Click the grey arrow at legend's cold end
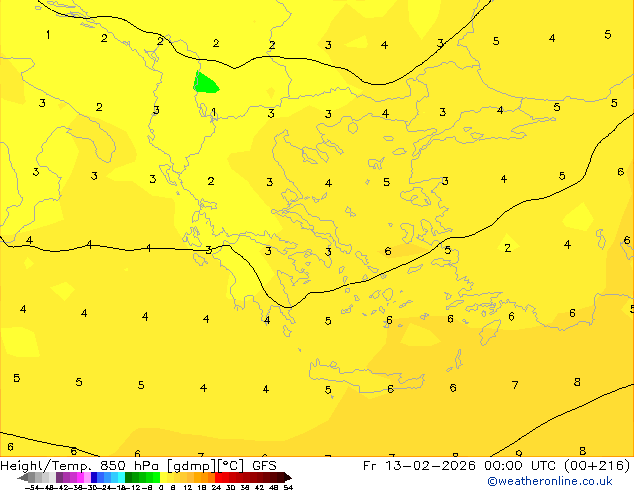Image resolution: width=634 pixels, height=490 pixels. (23, 477)
